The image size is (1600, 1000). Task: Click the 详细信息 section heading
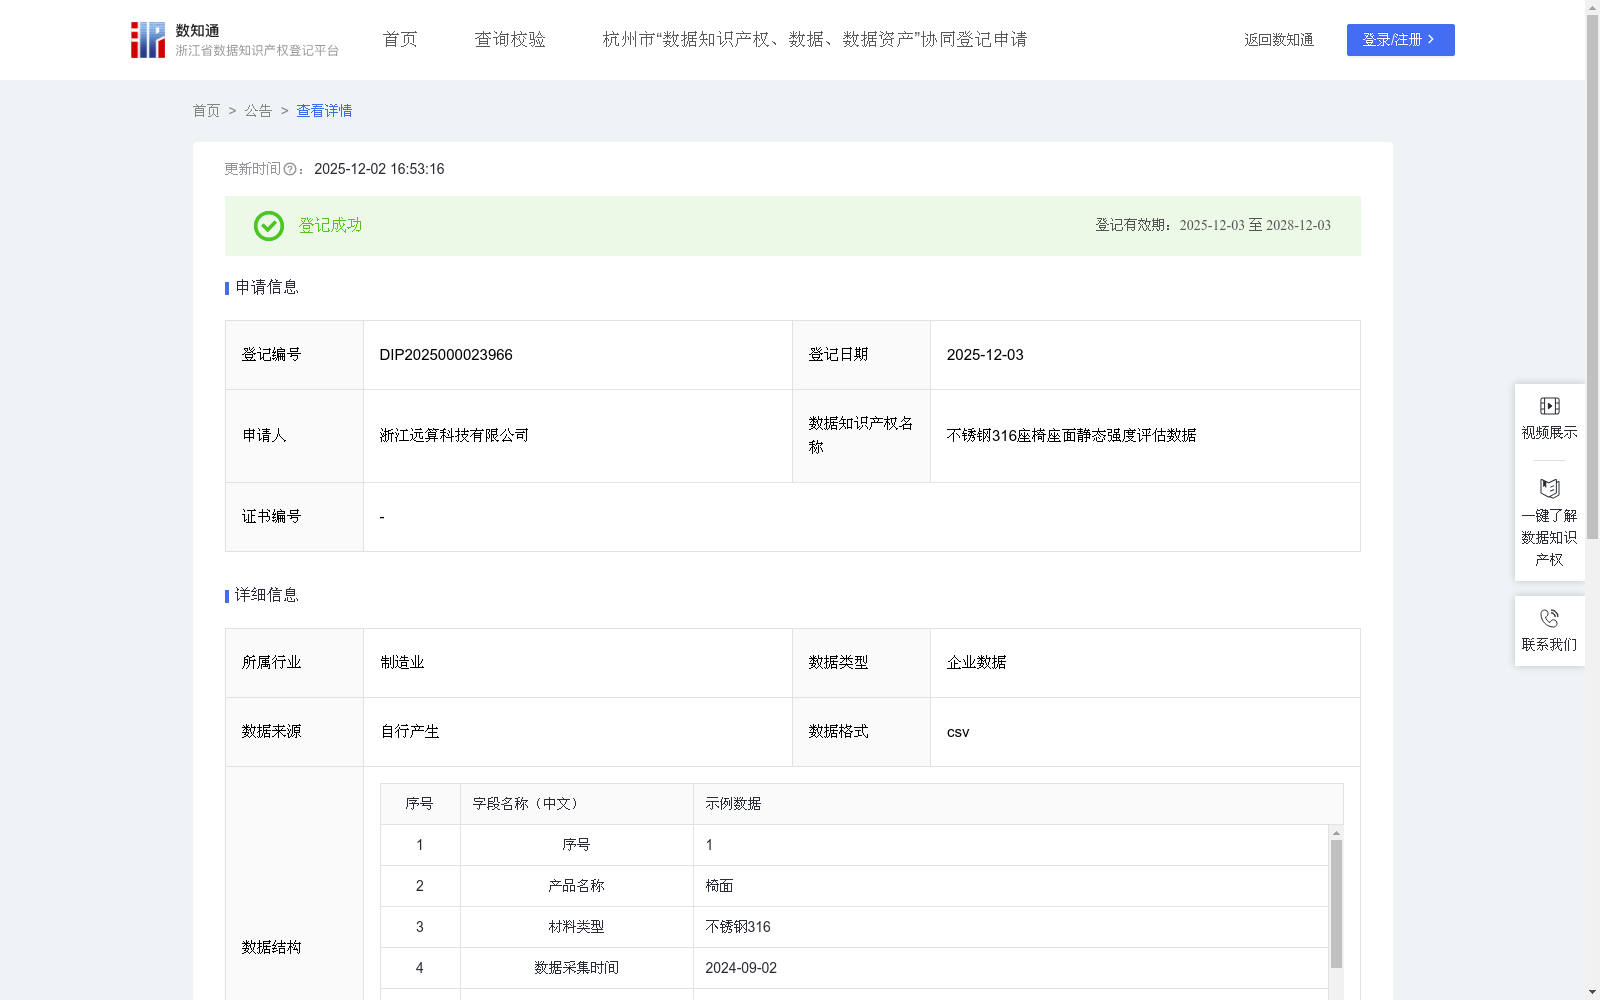pyautogui.click(x=267, y=596)
